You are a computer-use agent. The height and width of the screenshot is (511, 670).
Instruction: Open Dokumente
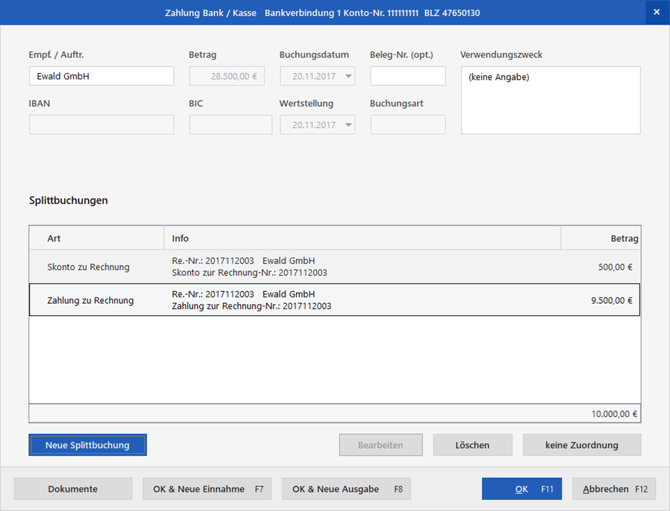[x=73, y=489]
